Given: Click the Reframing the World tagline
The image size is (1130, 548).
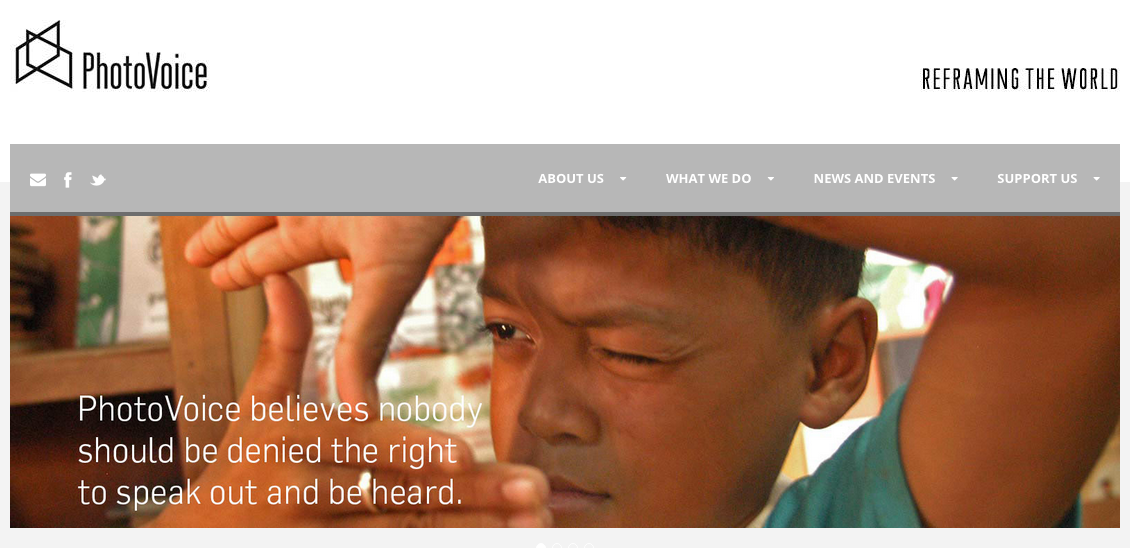Looking at the screenshot, I should 1020,79.
